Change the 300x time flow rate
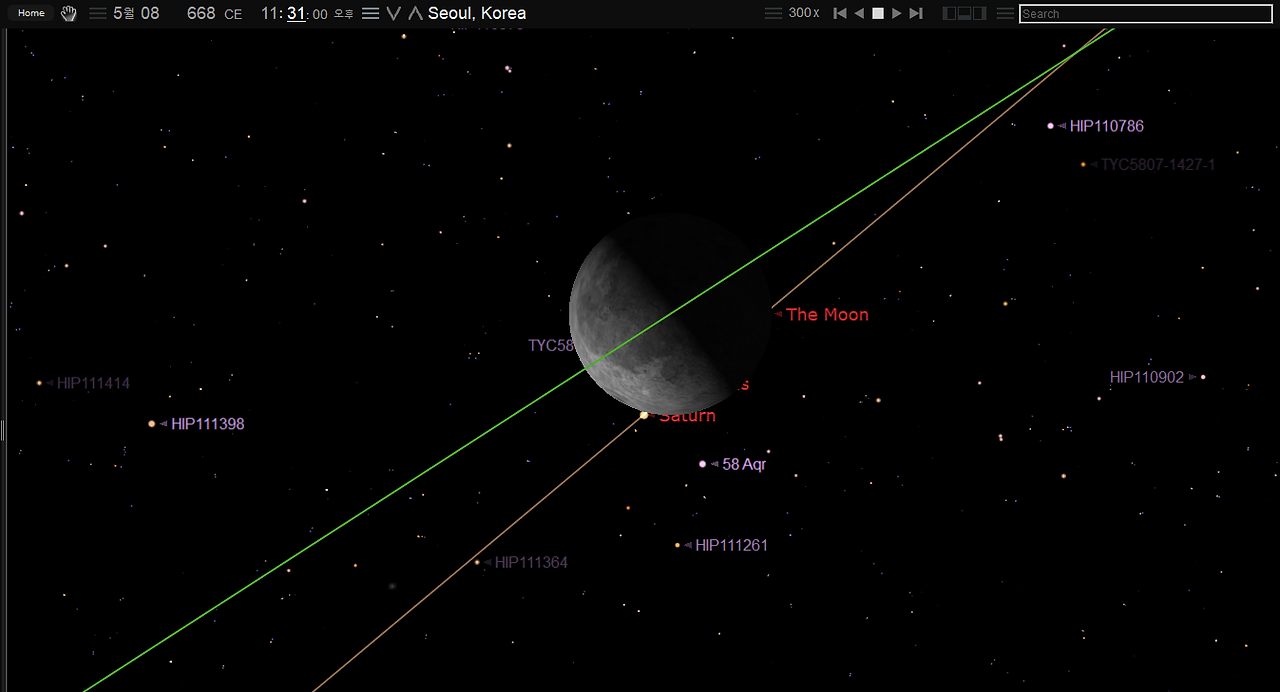The image size is (1280, 692). click(x=804, y=13)
